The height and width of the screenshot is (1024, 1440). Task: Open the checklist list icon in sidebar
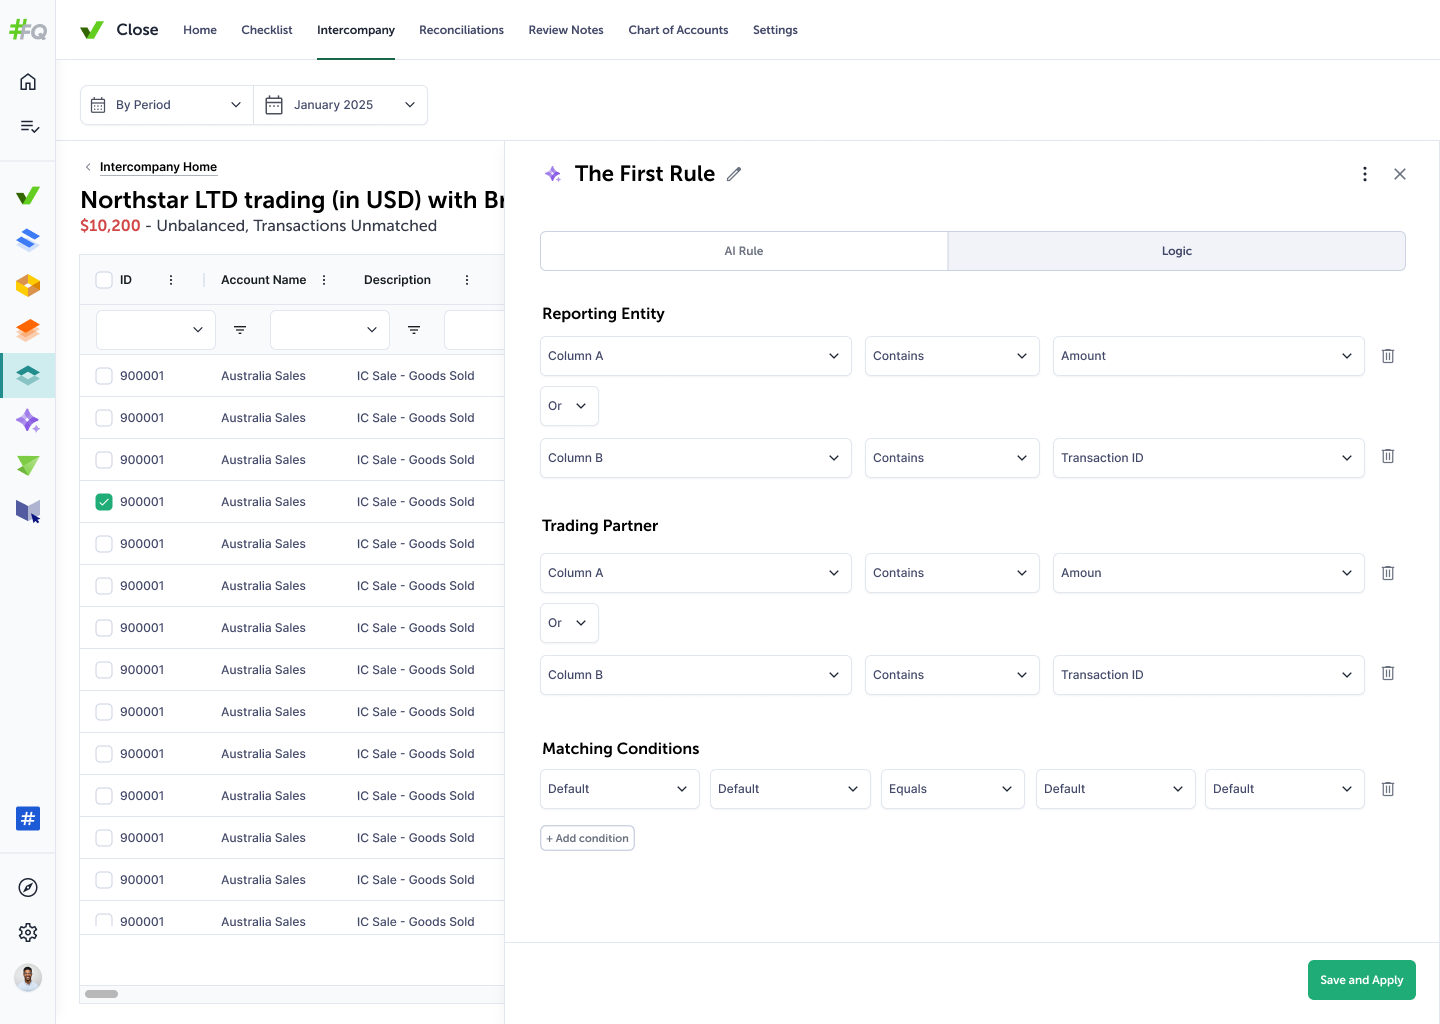click(28, 126)
